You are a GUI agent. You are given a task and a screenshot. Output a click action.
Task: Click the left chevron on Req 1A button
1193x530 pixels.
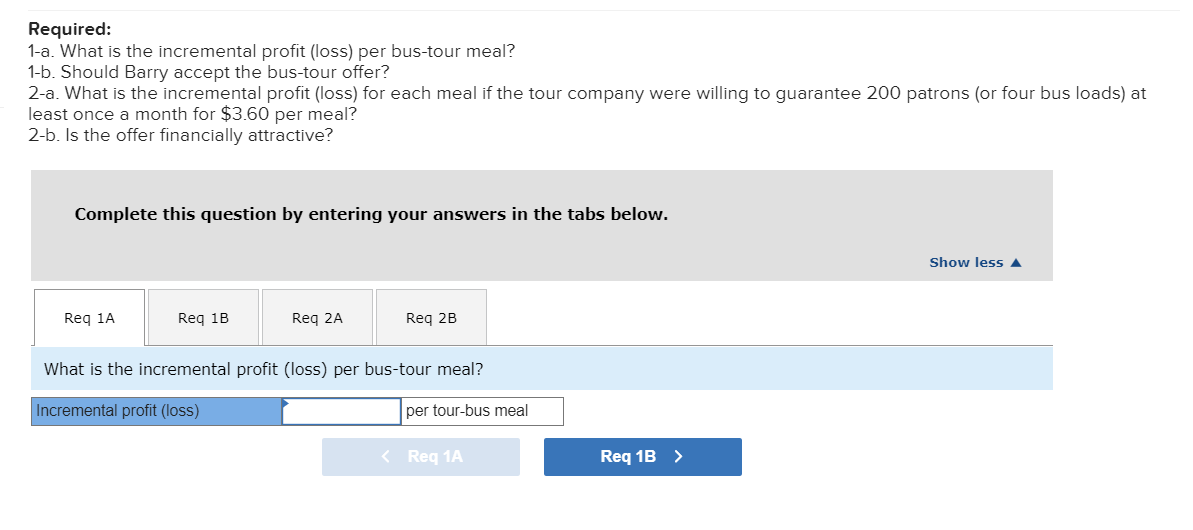387,457
